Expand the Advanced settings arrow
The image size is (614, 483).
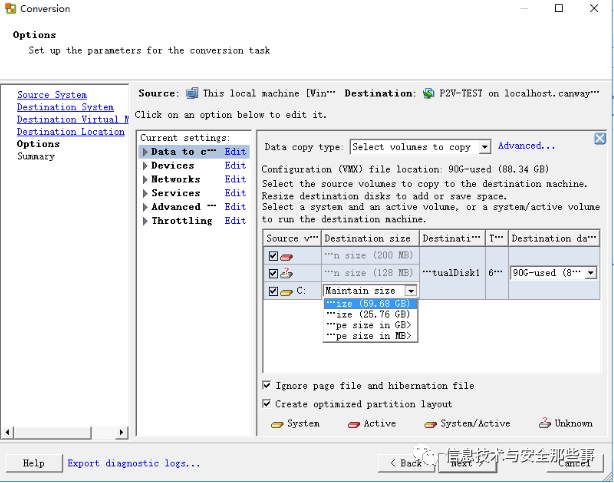(x=145, y=207)
